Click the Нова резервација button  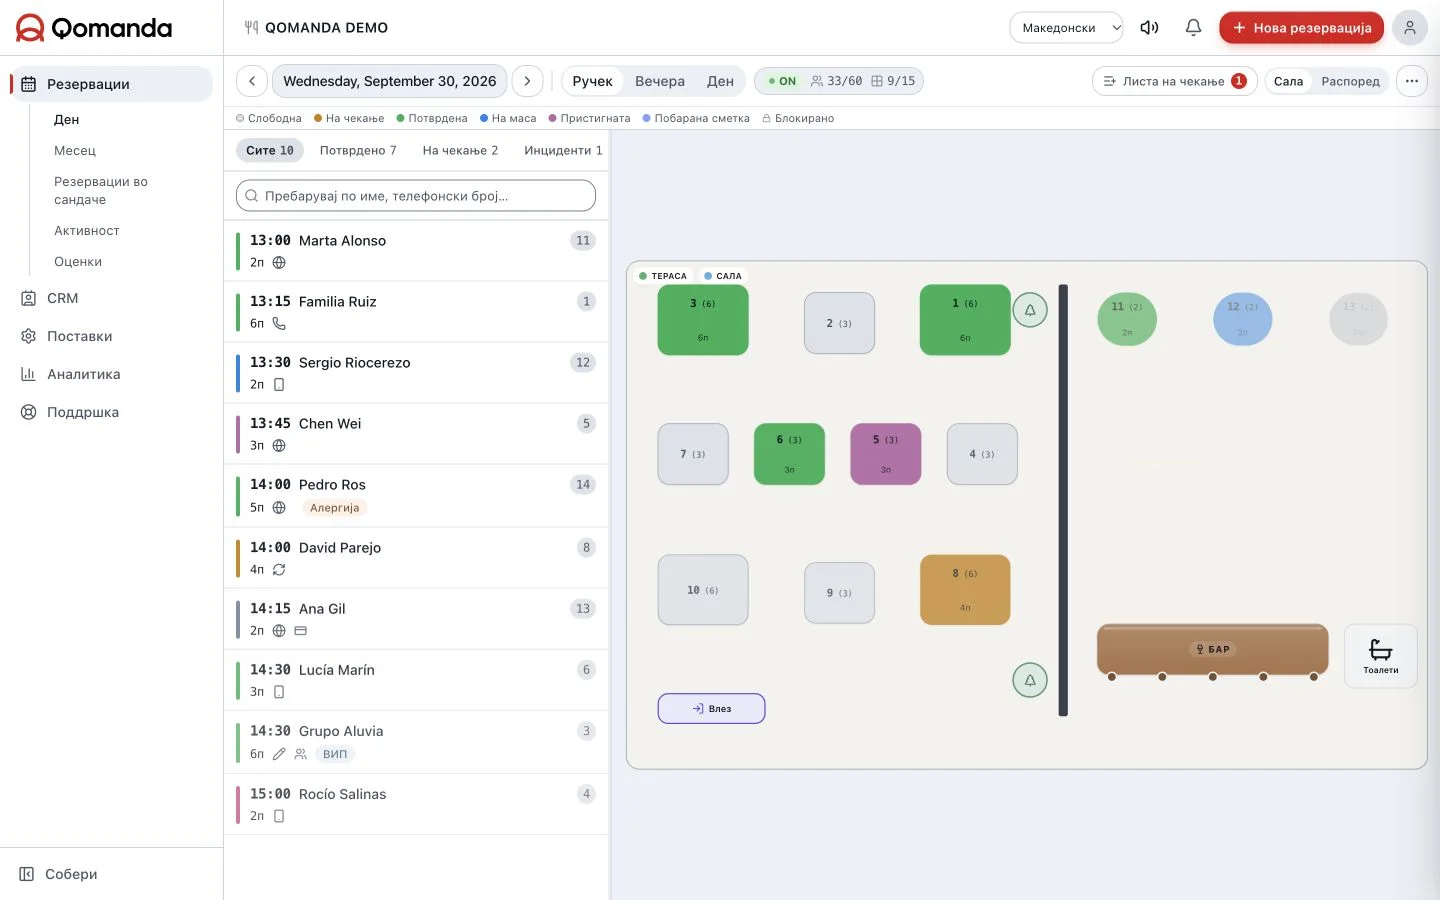pyautogui.click(x=1301, y=28)
